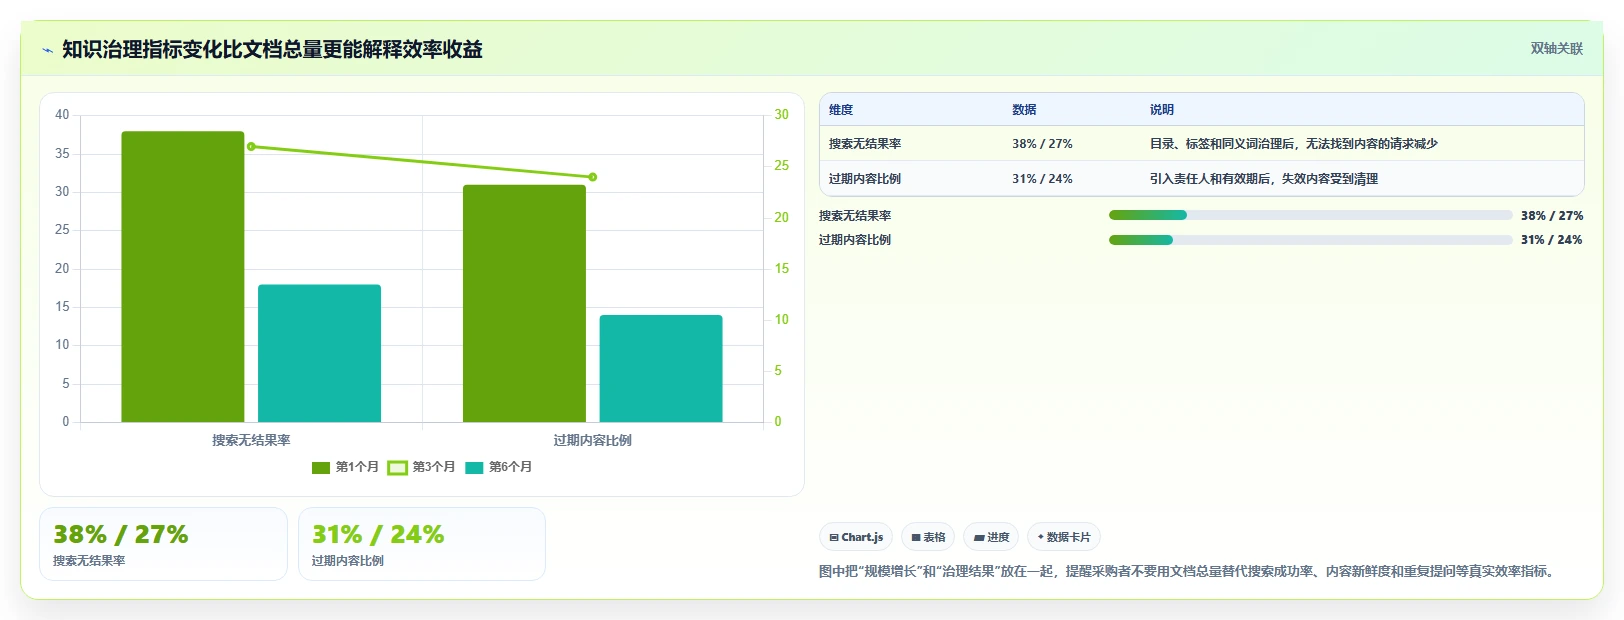This screenshot has height=620, width=1624.
Task: Click the 进度 tag chip
Action: [991, 537]
